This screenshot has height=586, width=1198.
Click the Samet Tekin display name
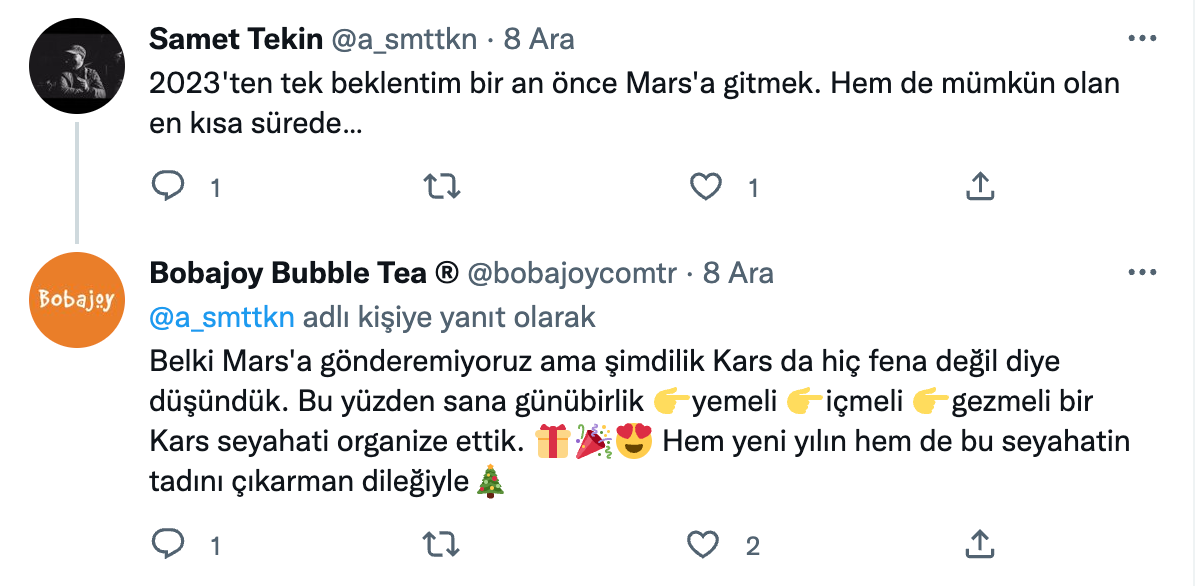point(236,39)
